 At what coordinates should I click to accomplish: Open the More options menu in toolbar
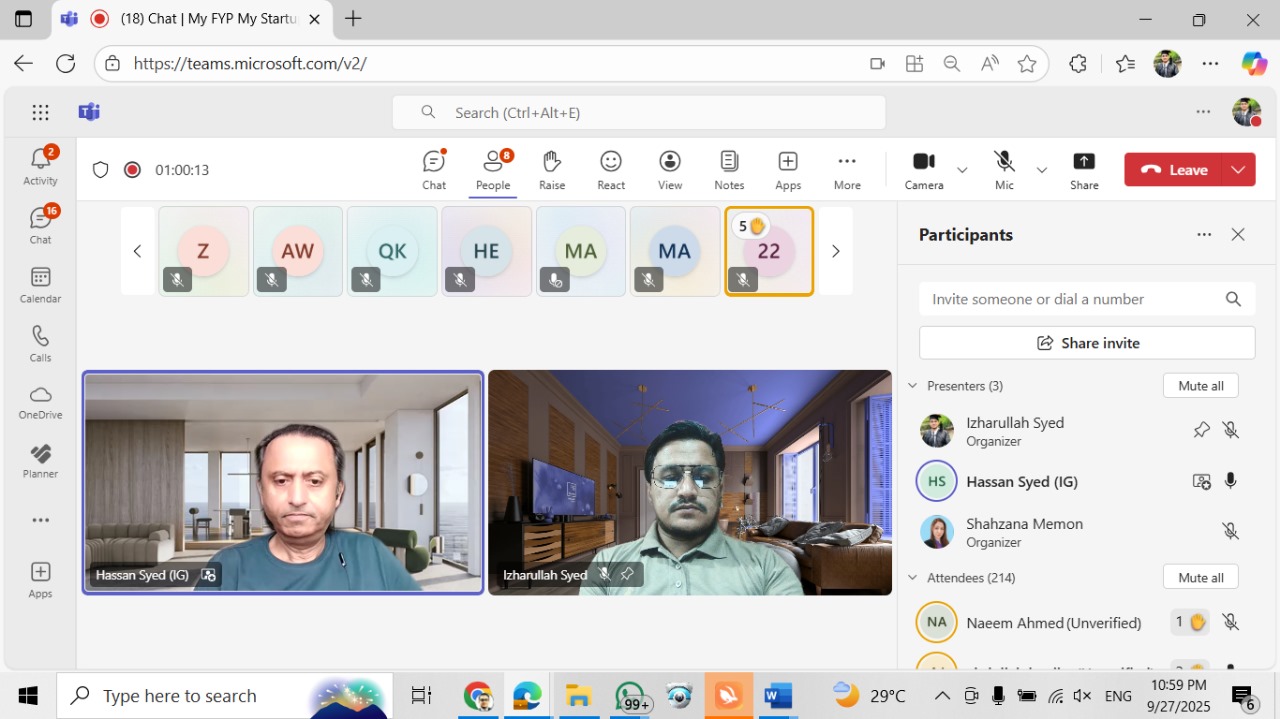coord(847,169)
